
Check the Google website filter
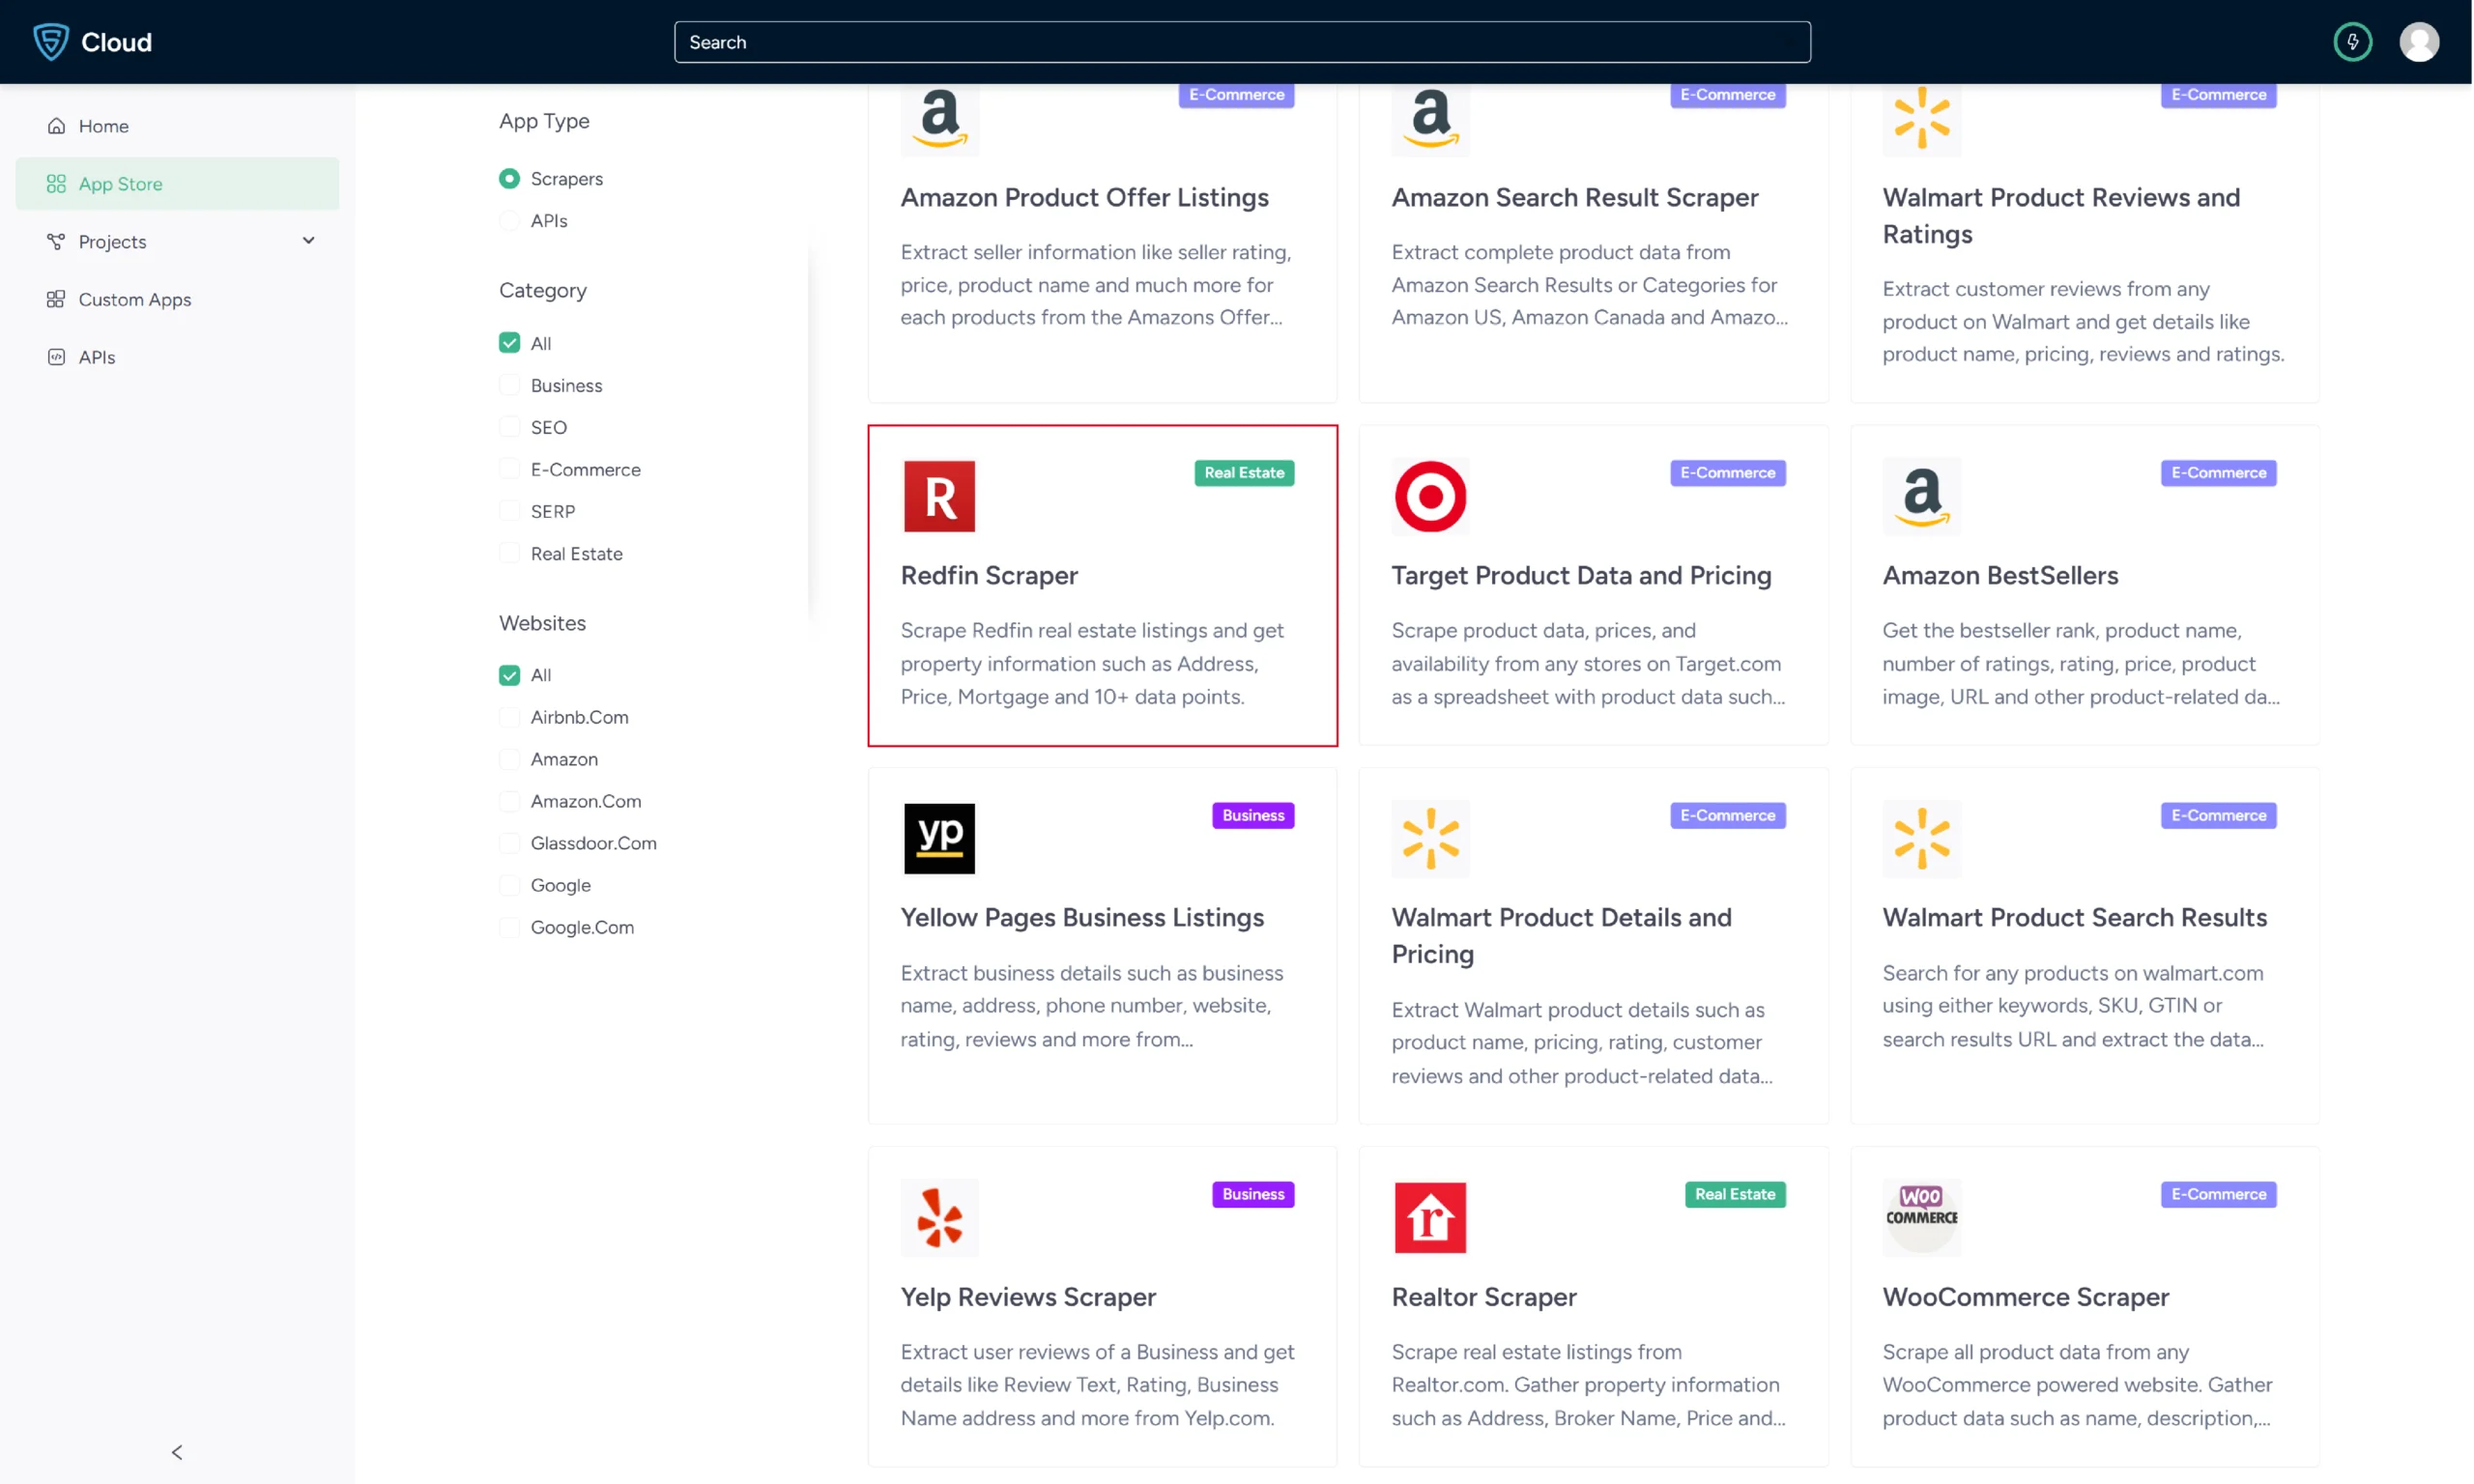coord(509,885)
